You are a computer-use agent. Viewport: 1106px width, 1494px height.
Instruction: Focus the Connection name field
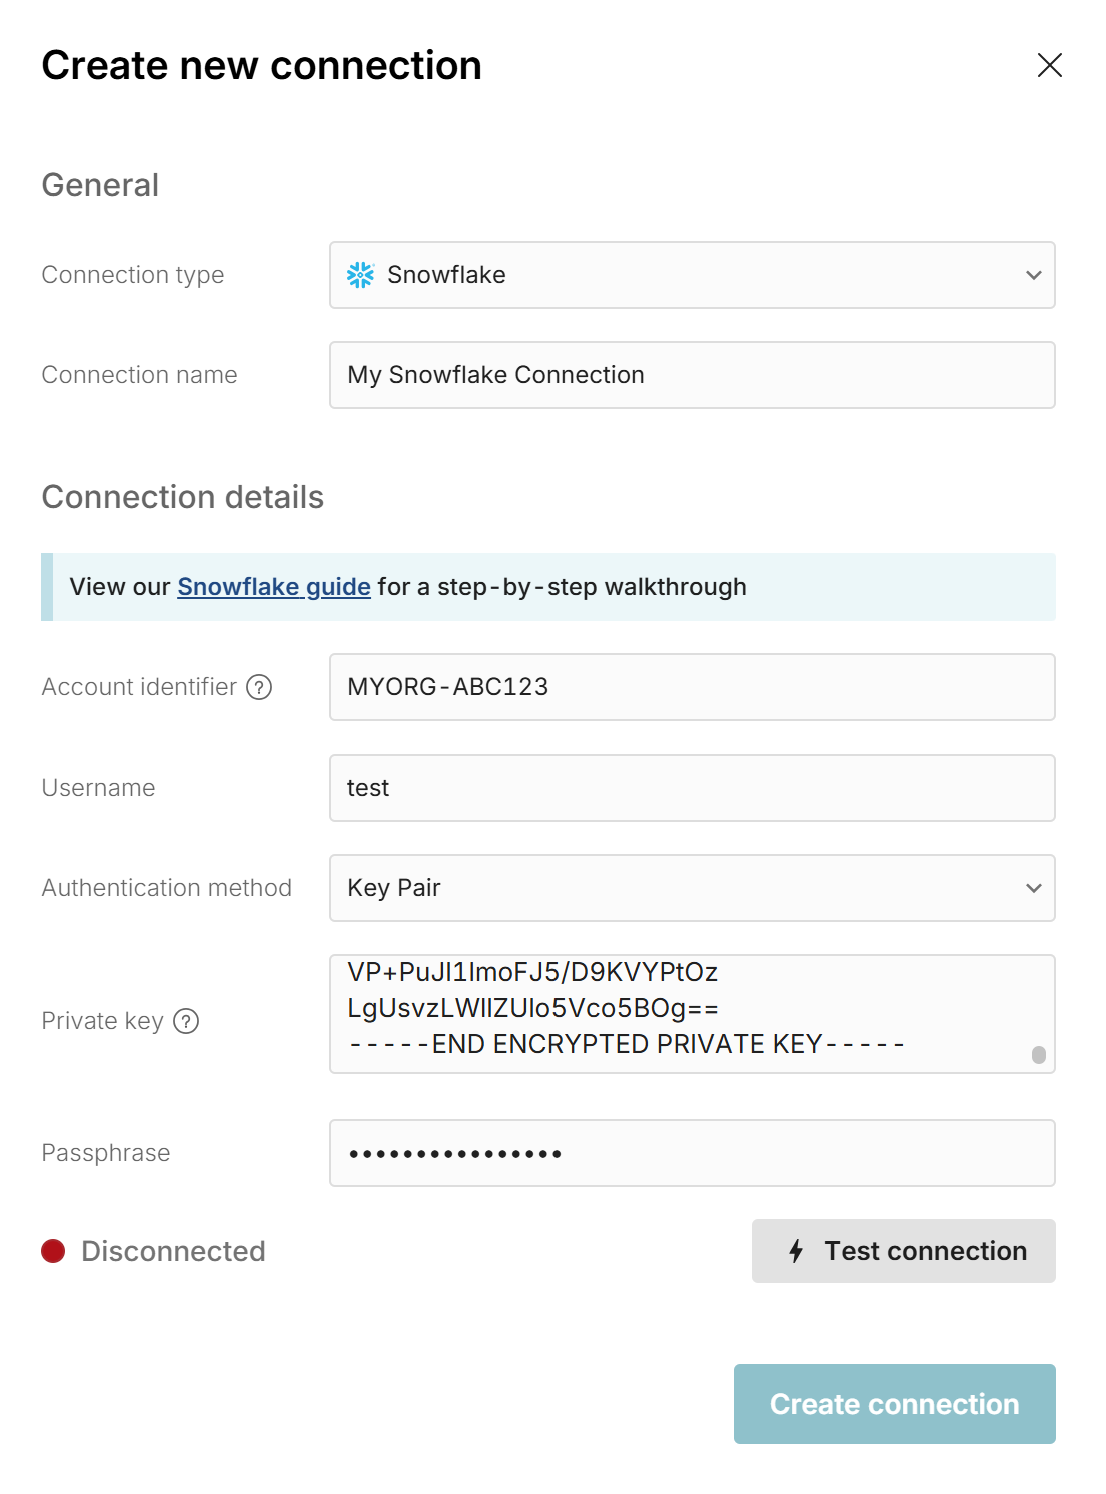pos(692,375)
